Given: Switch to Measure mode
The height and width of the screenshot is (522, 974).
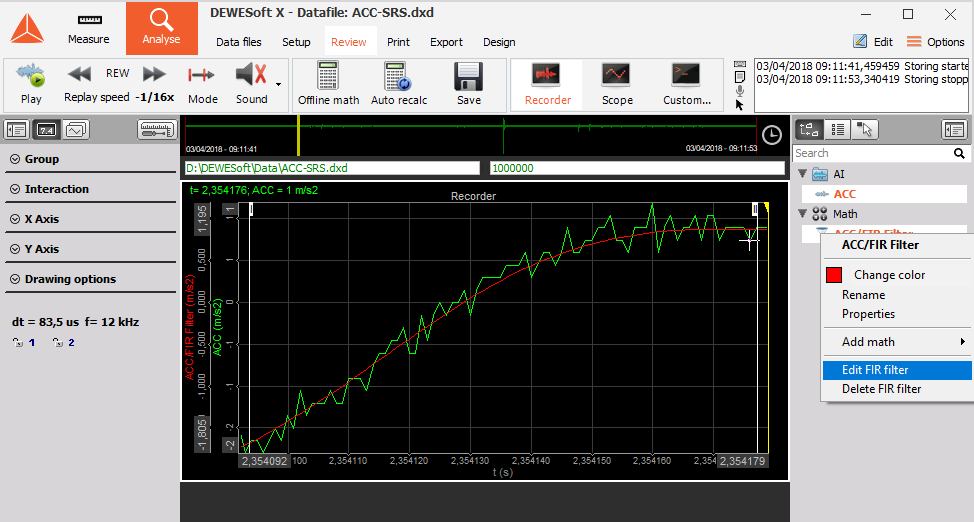Looking at the screenshot, I should pos(89,29).
